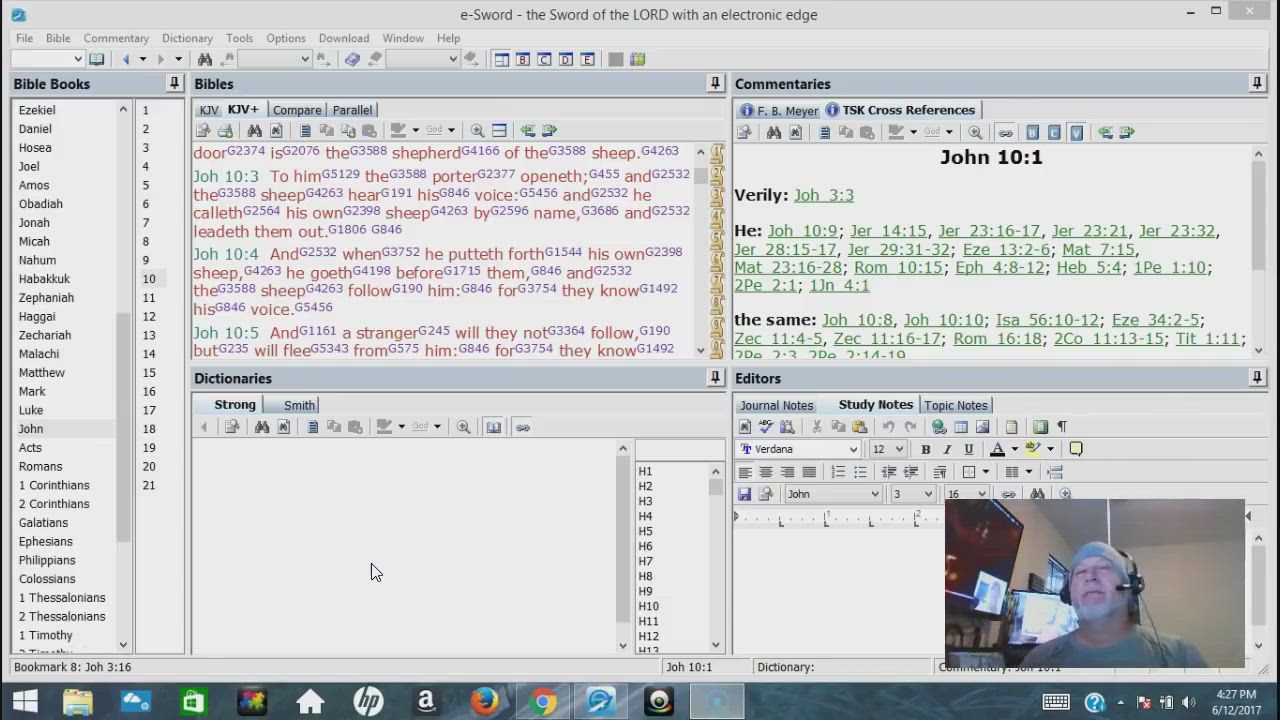Viewport: 1280px width, 720px height.
Task: Open the font size 12 dropdown
Action: click(899, 450)
